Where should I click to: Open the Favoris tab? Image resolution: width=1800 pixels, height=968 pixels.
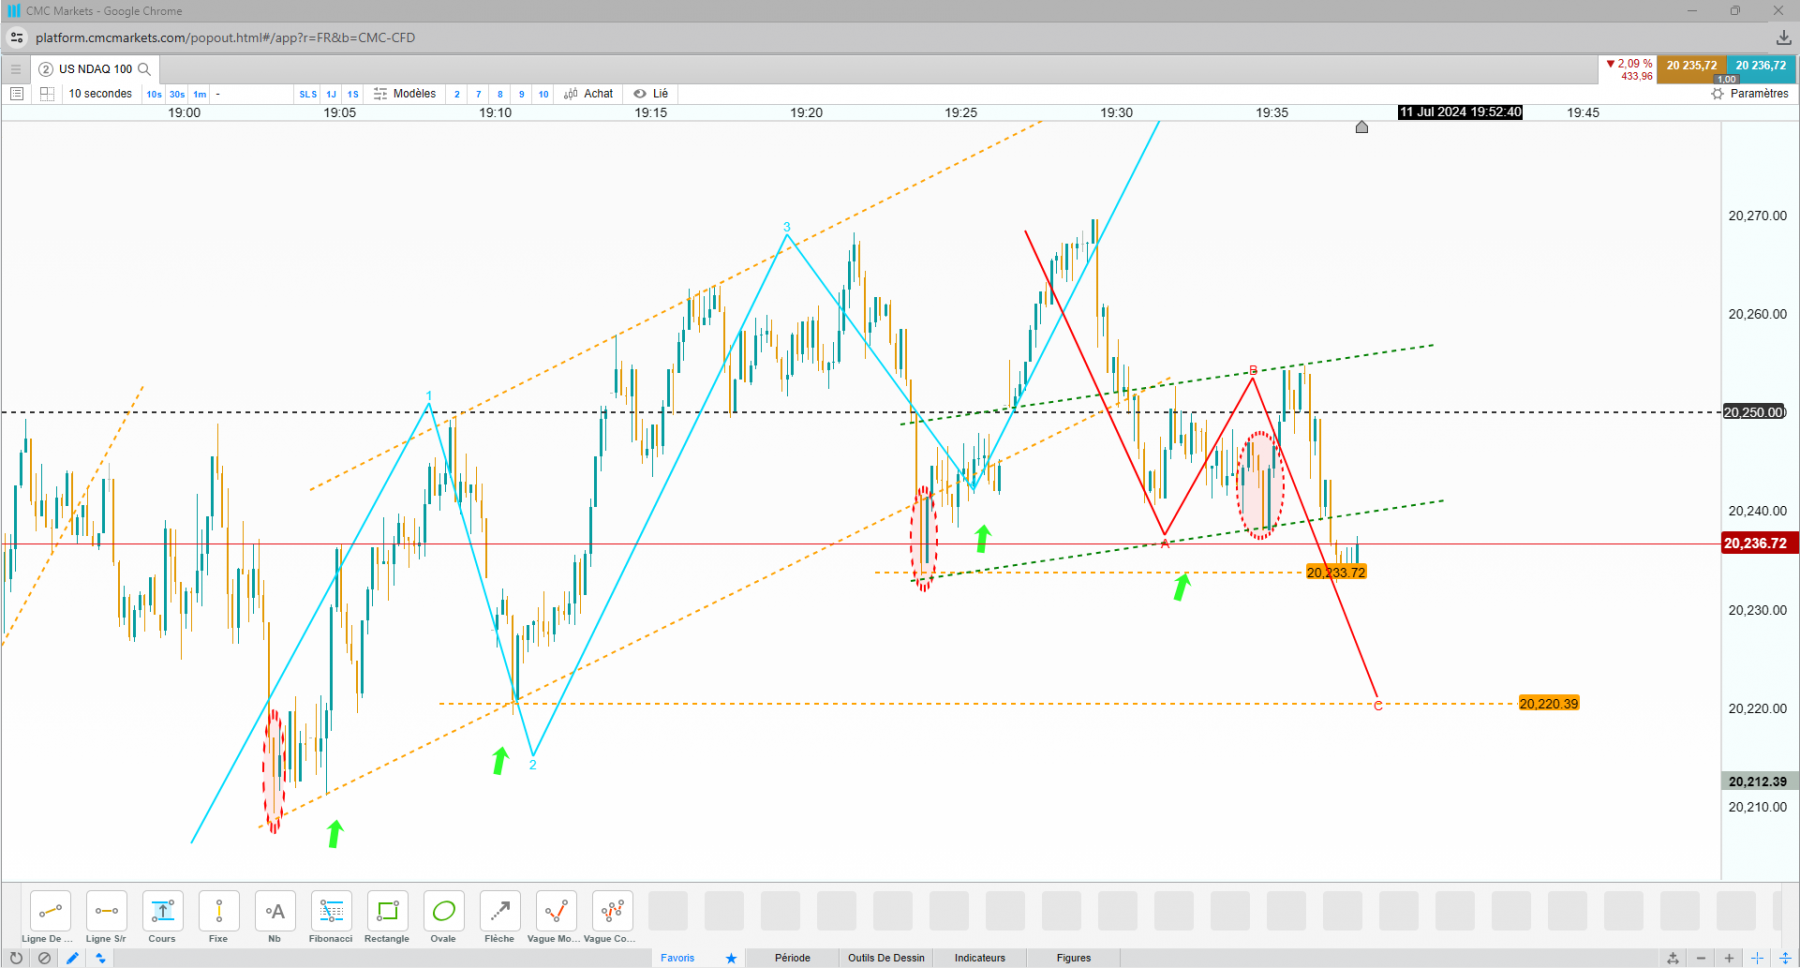(x=677, y=958)
